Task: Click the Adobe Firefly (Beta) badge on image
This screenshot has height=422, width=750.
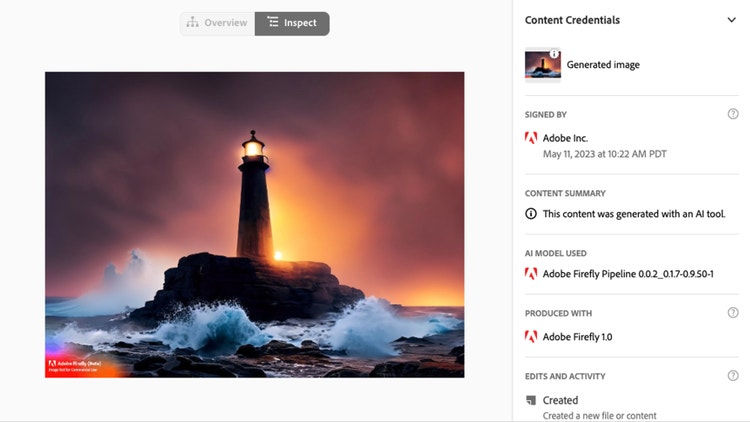Action: tap(75, 366)
